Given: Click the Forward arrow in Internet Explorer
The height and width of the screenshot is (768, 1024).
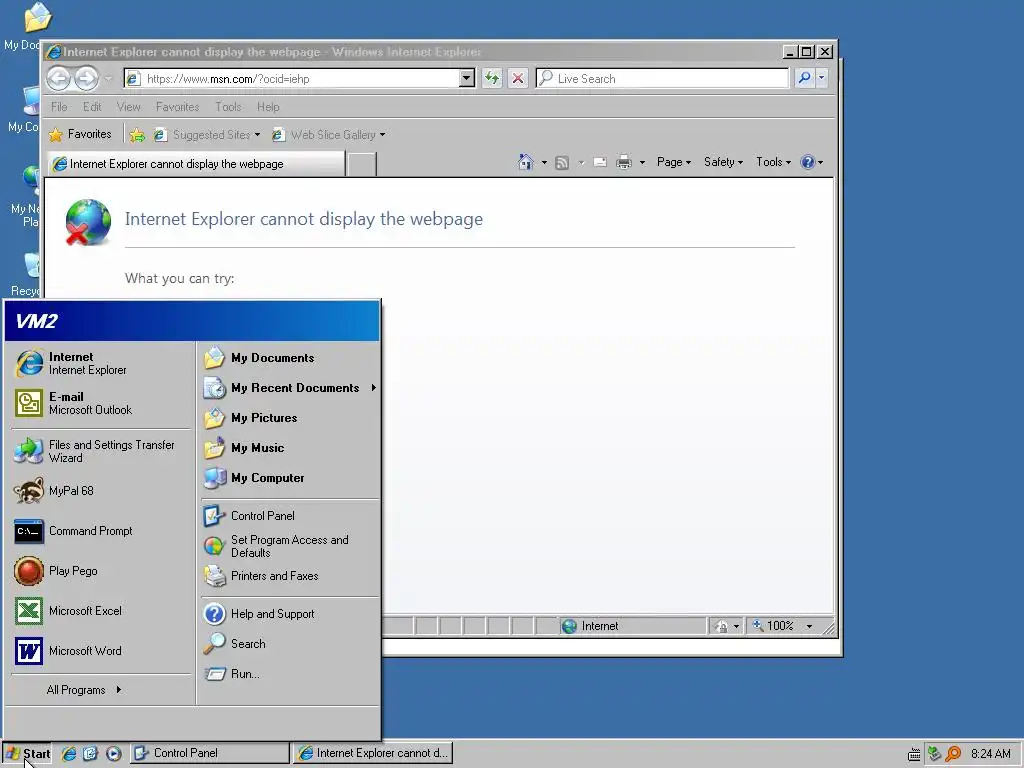Looking at the screenshot, I should point(86,78).
